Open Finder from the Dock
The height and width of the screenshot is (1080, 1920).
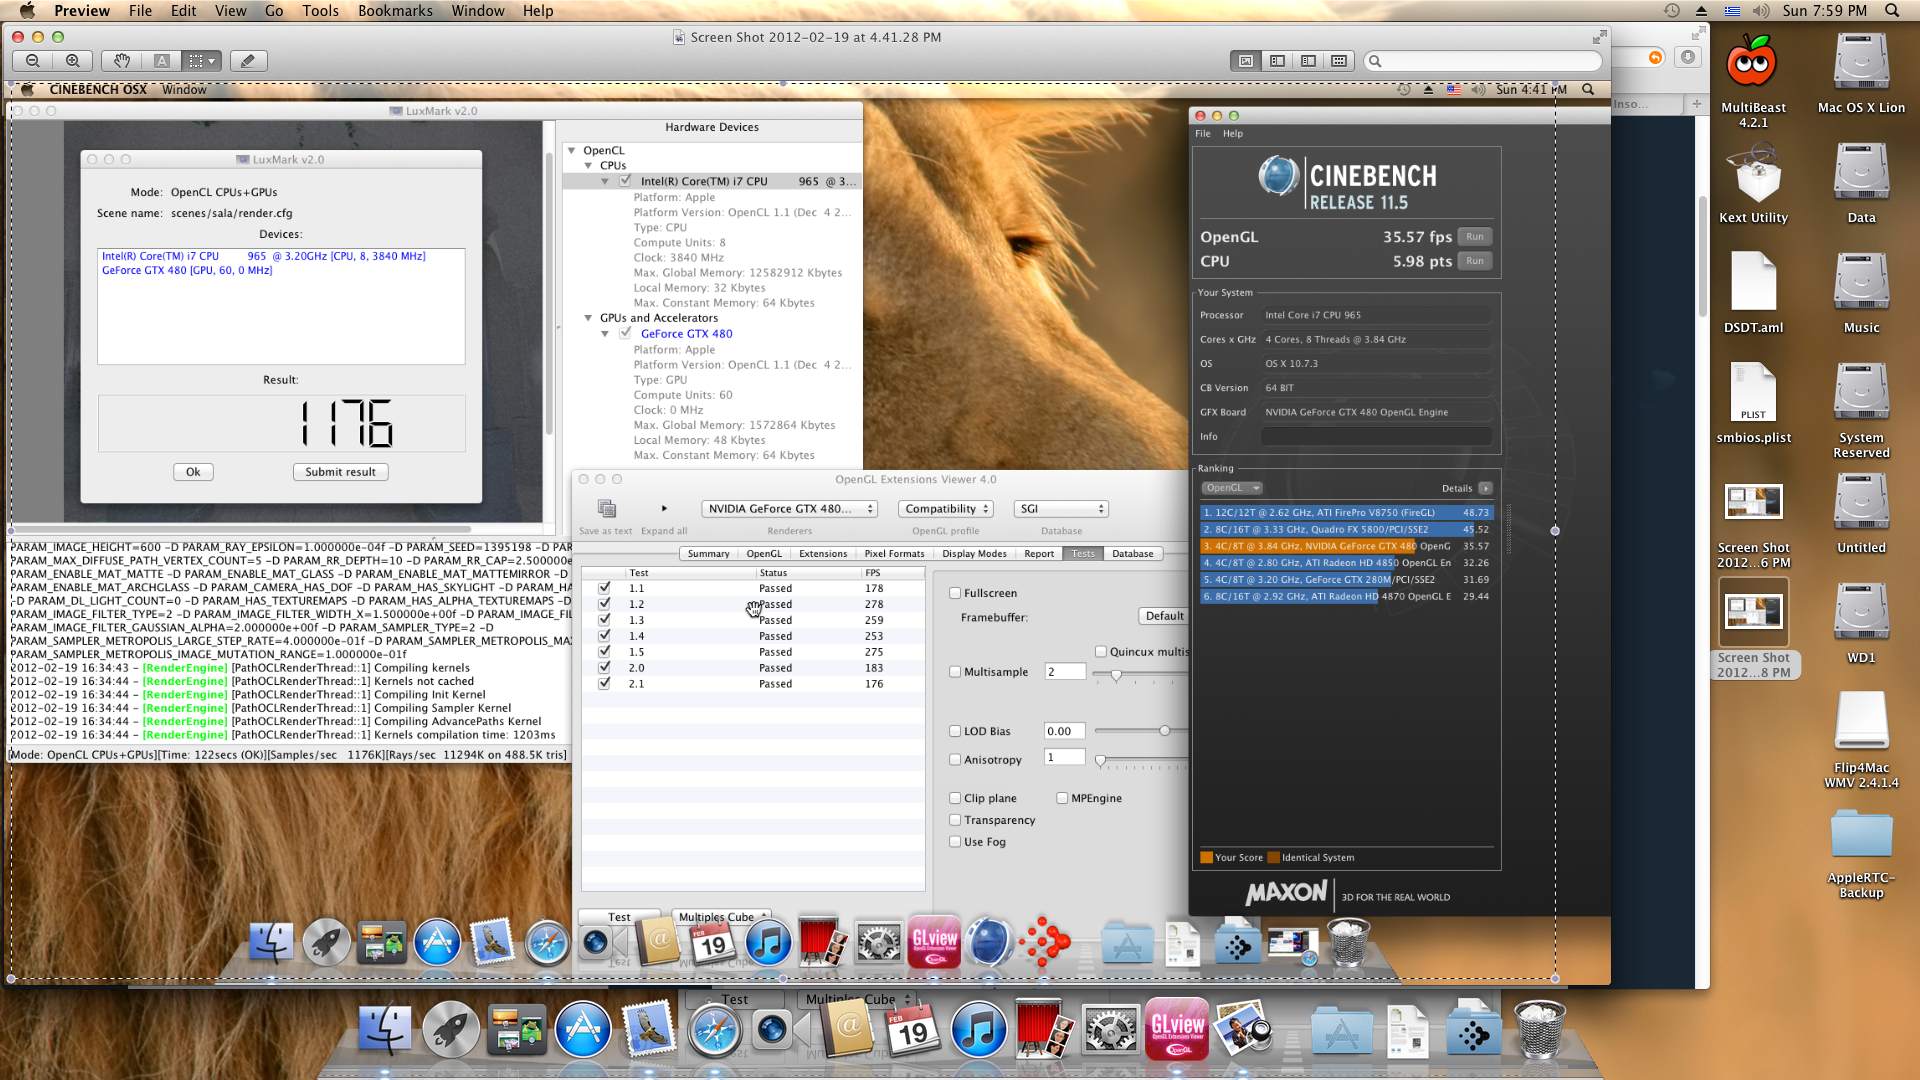385,1029
